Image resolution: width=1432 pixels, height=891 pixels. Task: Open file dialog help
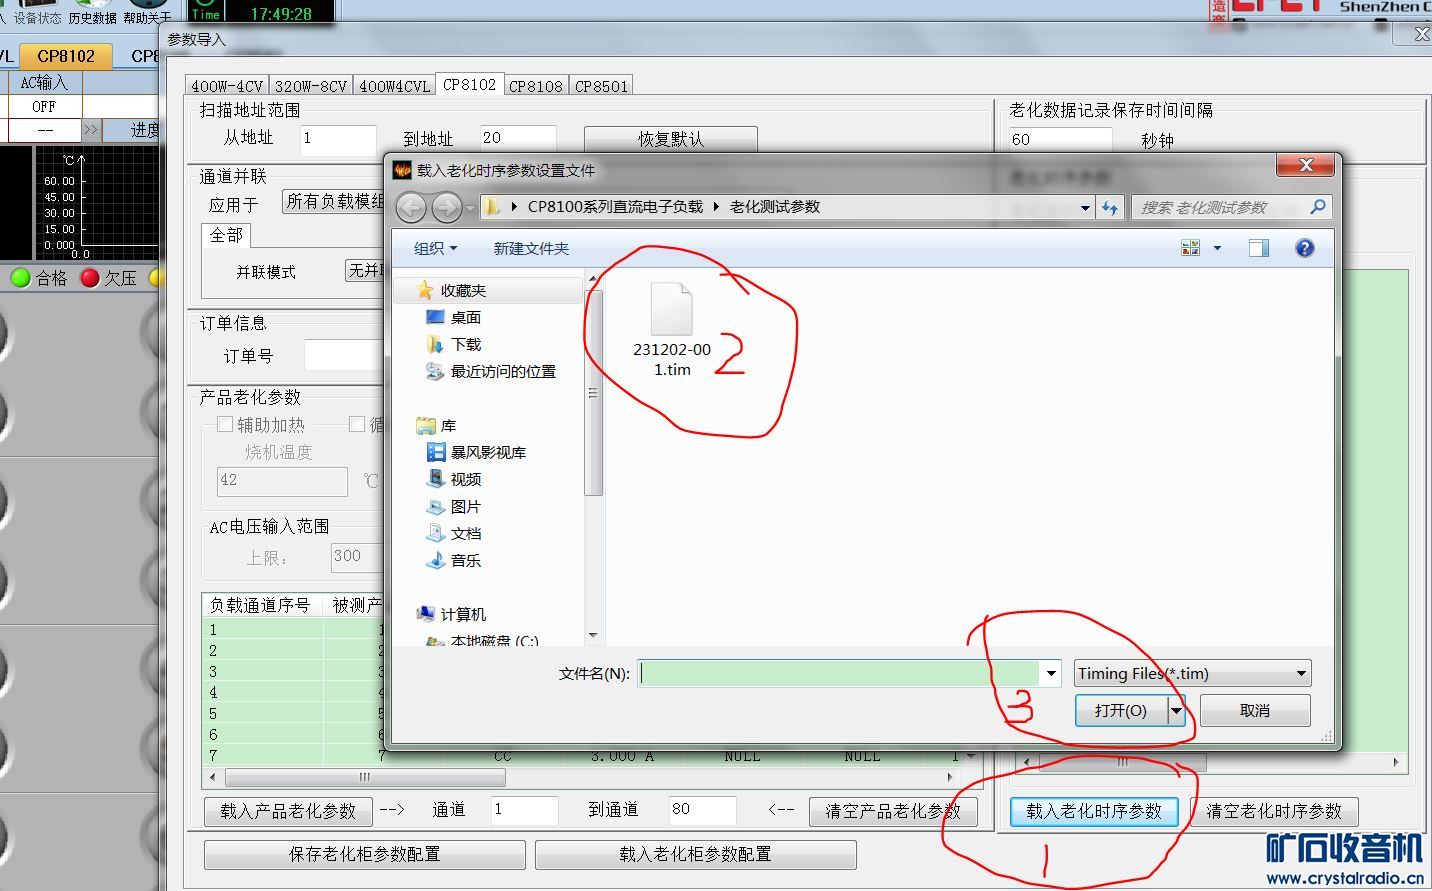pyautogui.click(x=1305, y=248)
